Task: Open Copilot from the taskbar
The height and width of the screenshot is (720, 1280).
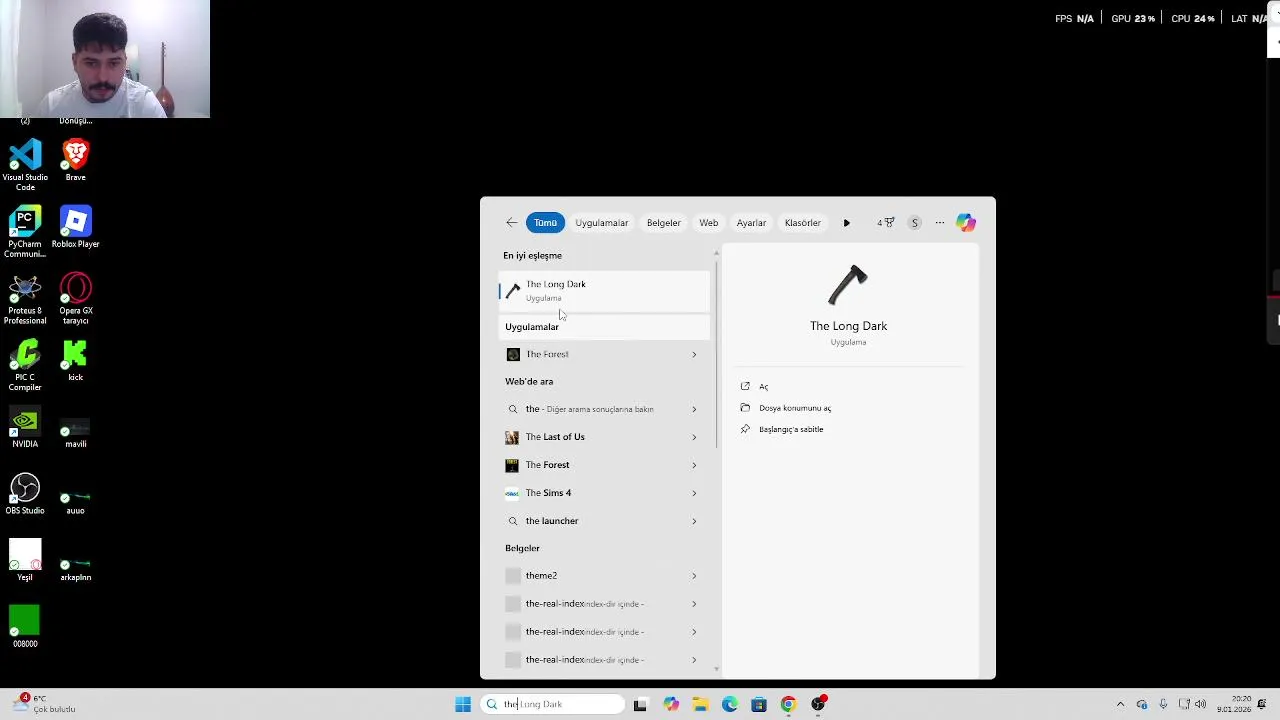Action: coord(671,704)
